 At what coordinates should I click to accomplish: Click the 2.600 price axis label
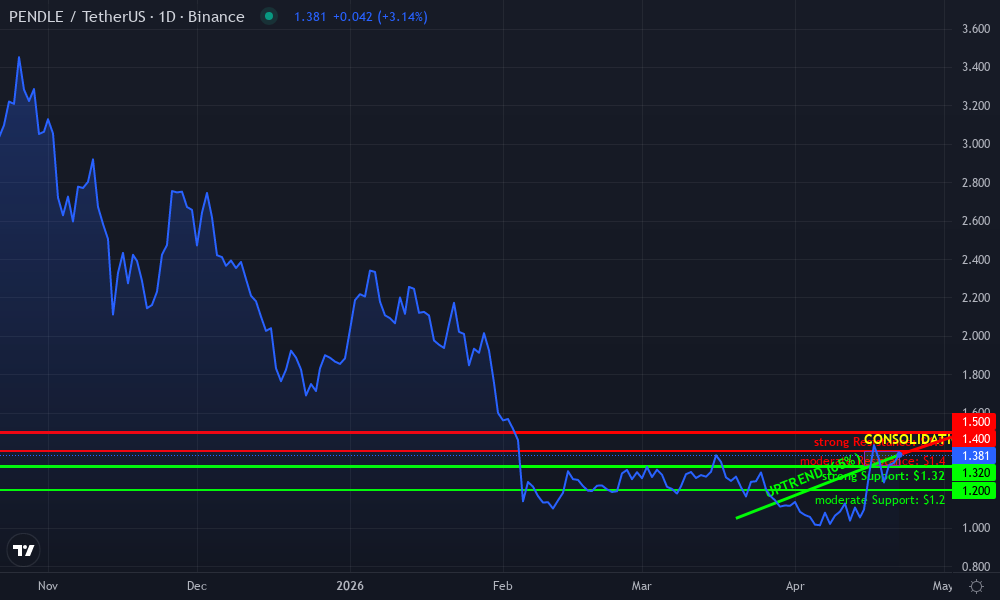(976, 221)
